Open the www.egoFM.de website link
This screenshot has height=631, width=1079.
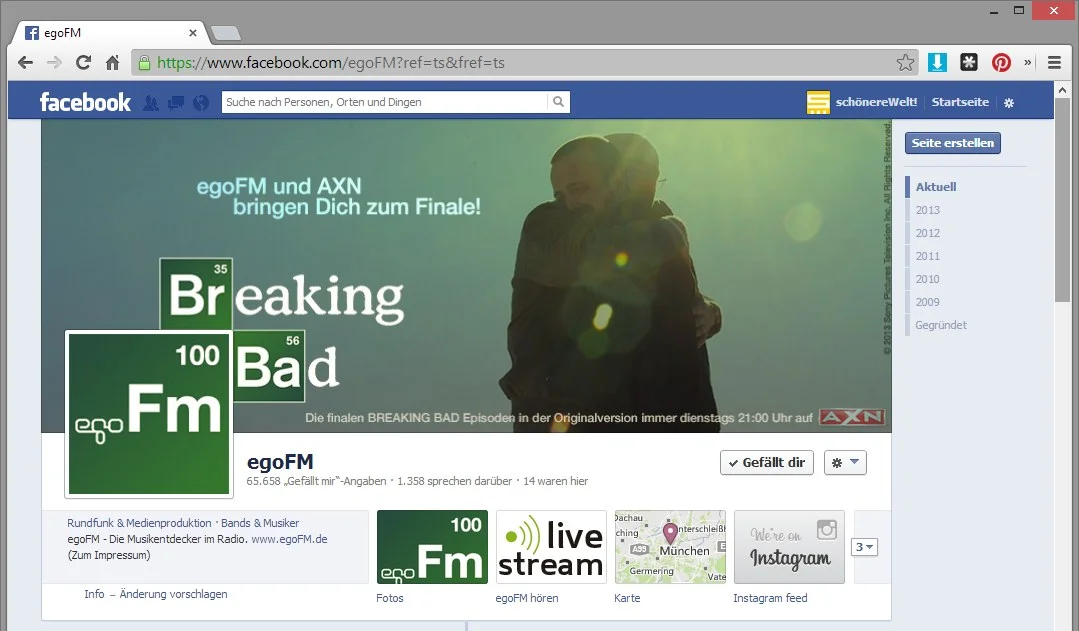click(x=289, y=539)
